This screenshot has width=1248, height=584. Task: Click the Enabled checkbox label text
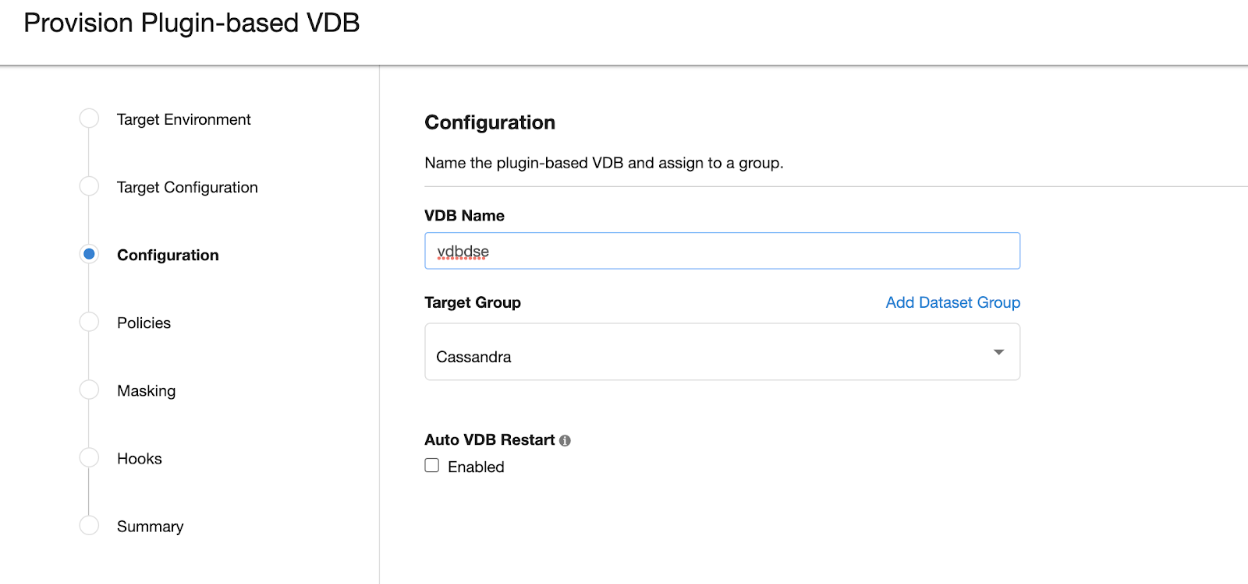(476, 467)
